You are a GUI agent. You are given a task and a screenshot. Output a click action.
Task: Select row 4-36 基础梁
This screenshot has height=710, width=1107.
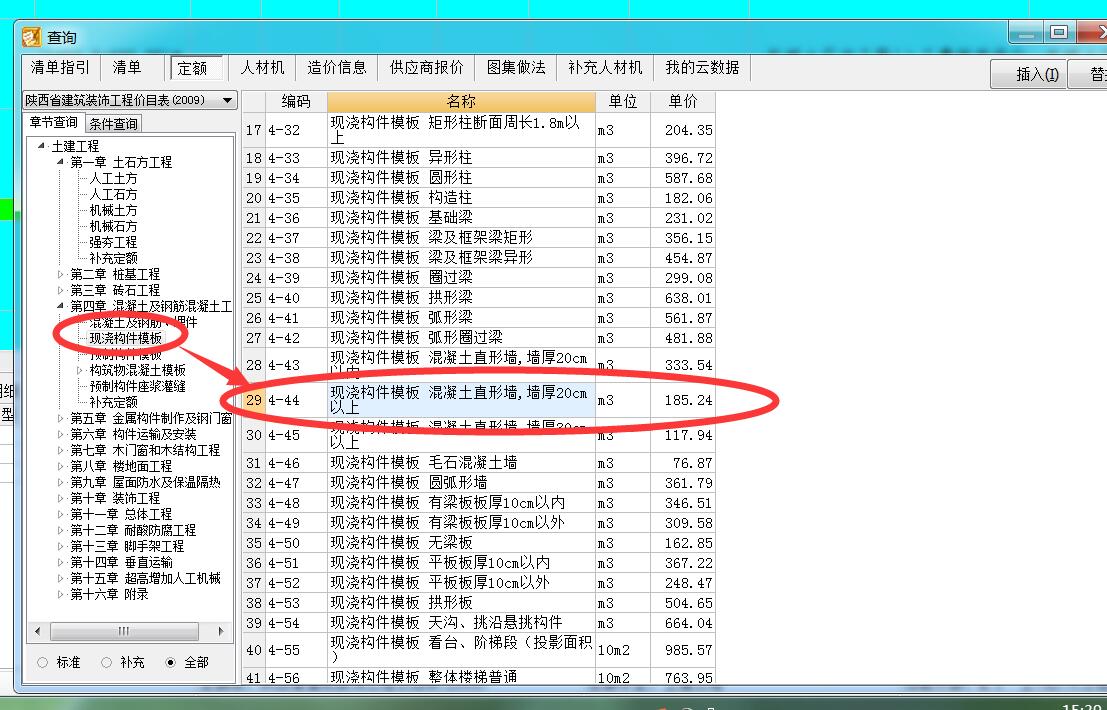[479, 217]
